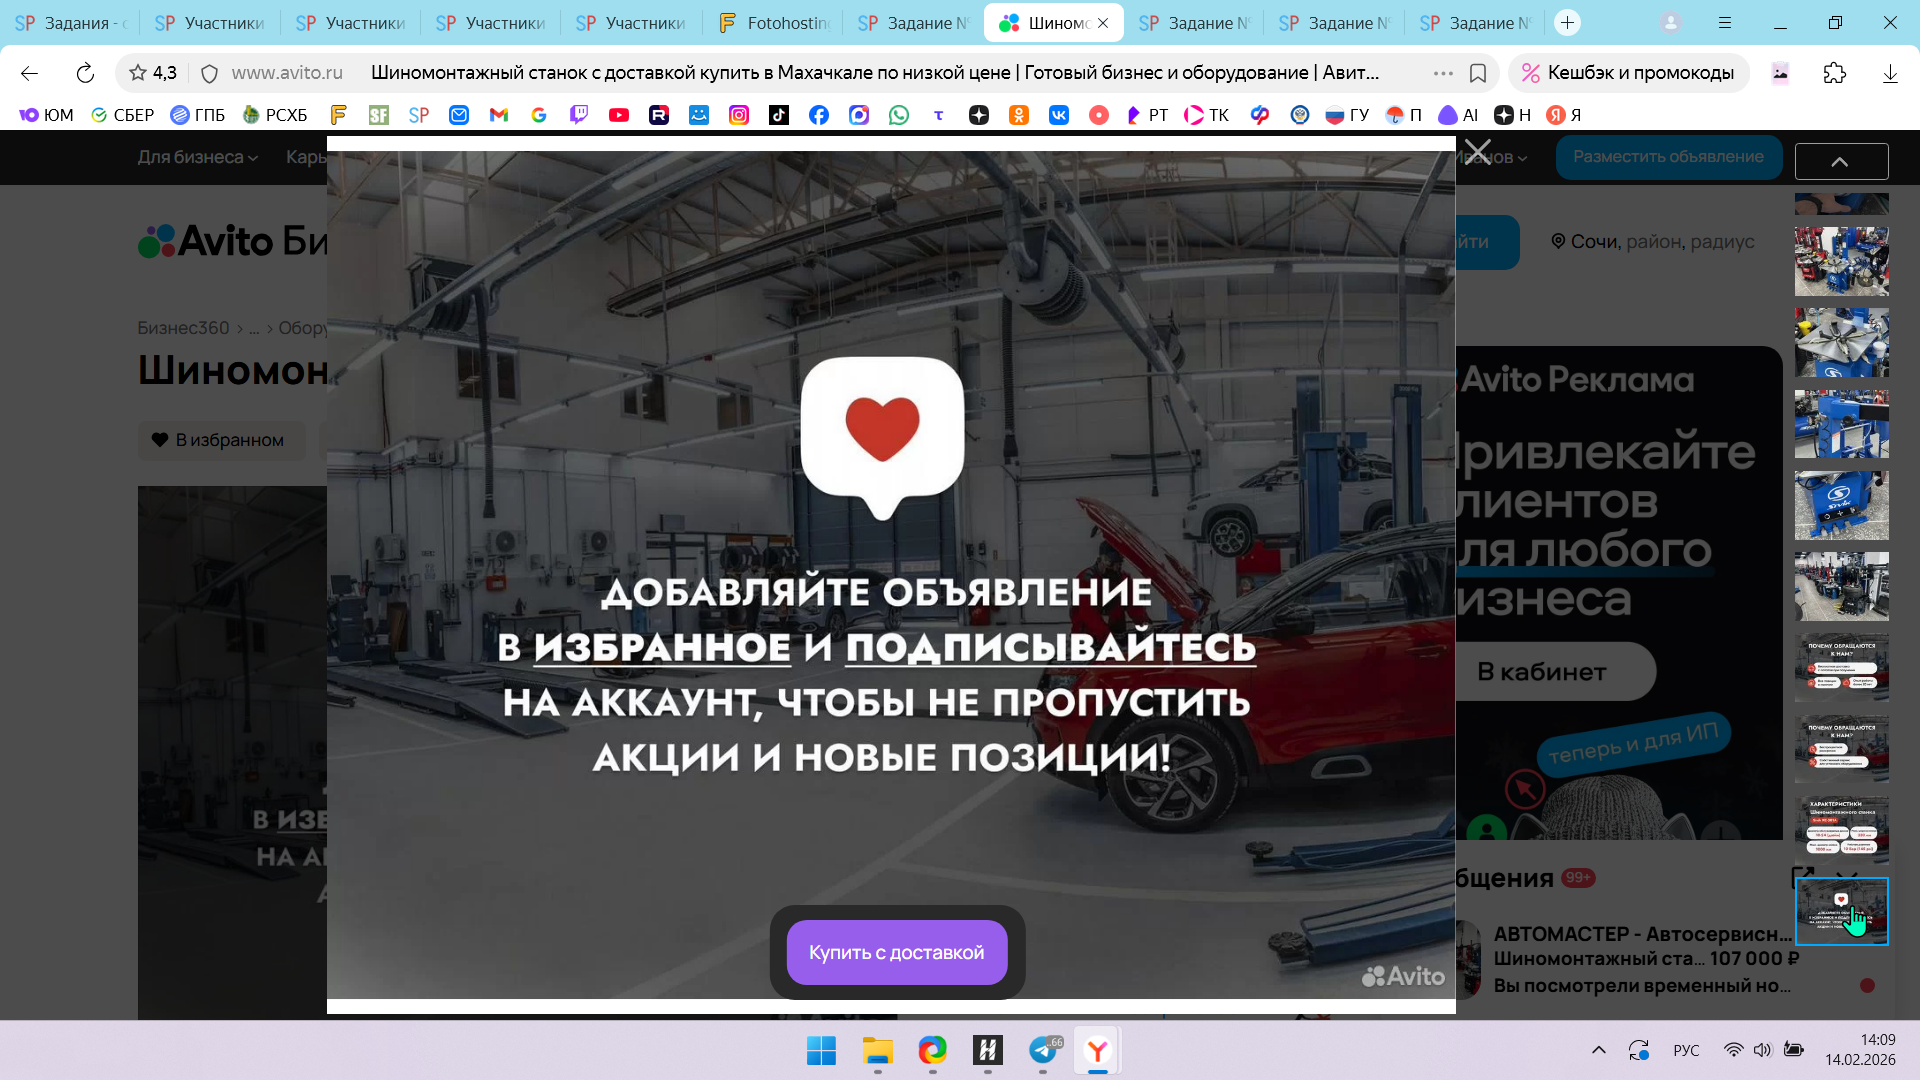Click the browser reload icon
The width and height of the screenshot is (1920, 1080).
coord(85,73)
